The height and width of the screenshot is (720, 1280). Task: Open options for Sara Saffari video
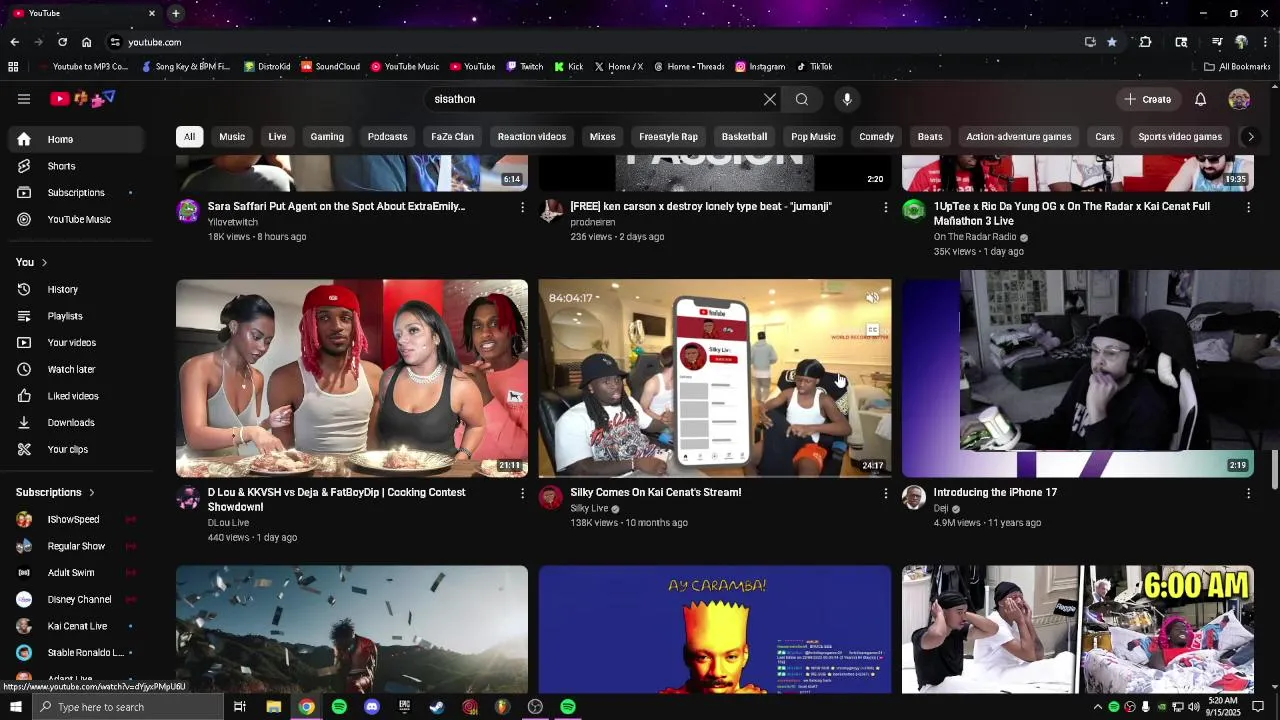522,207
